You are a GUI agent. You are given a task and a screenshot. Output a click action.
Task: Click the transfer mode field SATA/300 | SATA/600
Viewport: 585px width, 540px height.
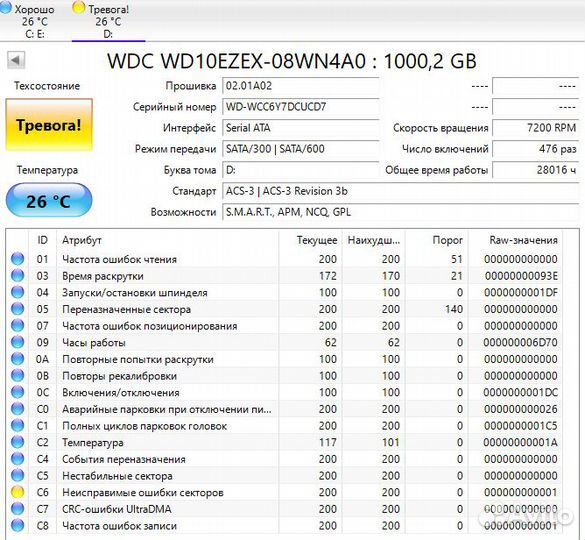pyautogui.click(x=301, y=149)
